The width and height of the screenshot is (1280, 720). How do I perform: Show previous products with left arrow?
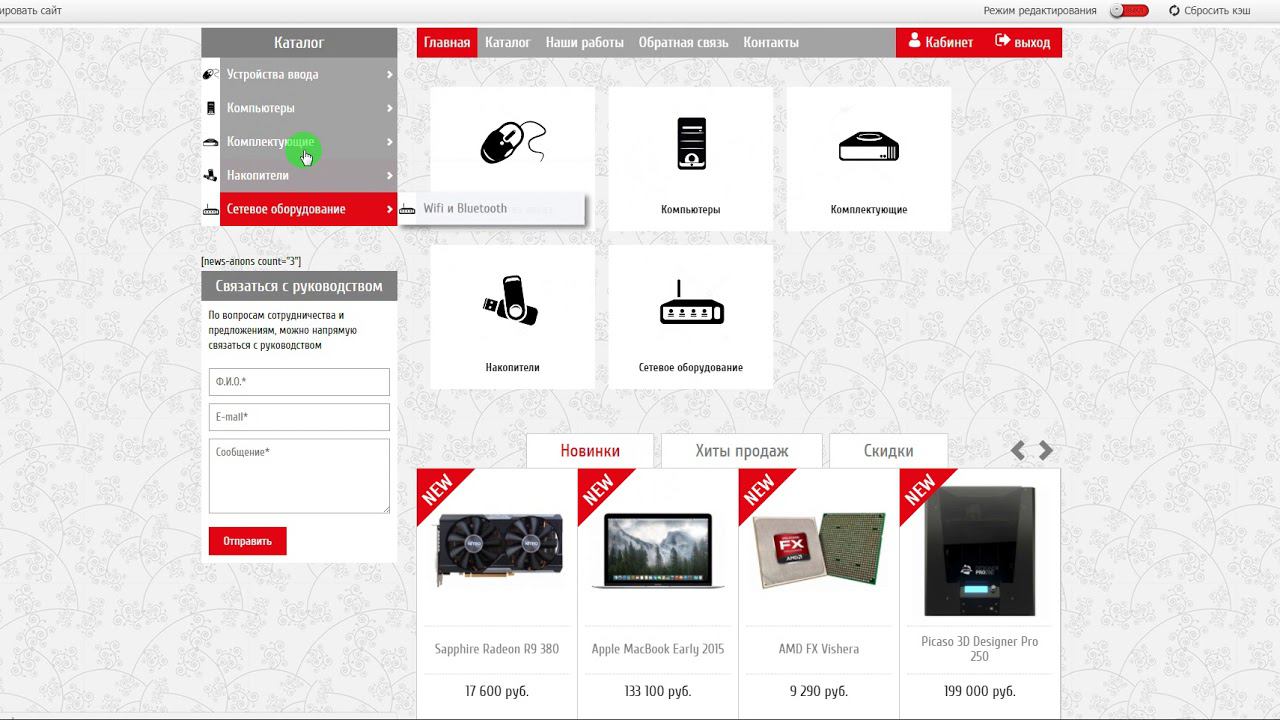pyautogui.click(x=1018, y=451)
